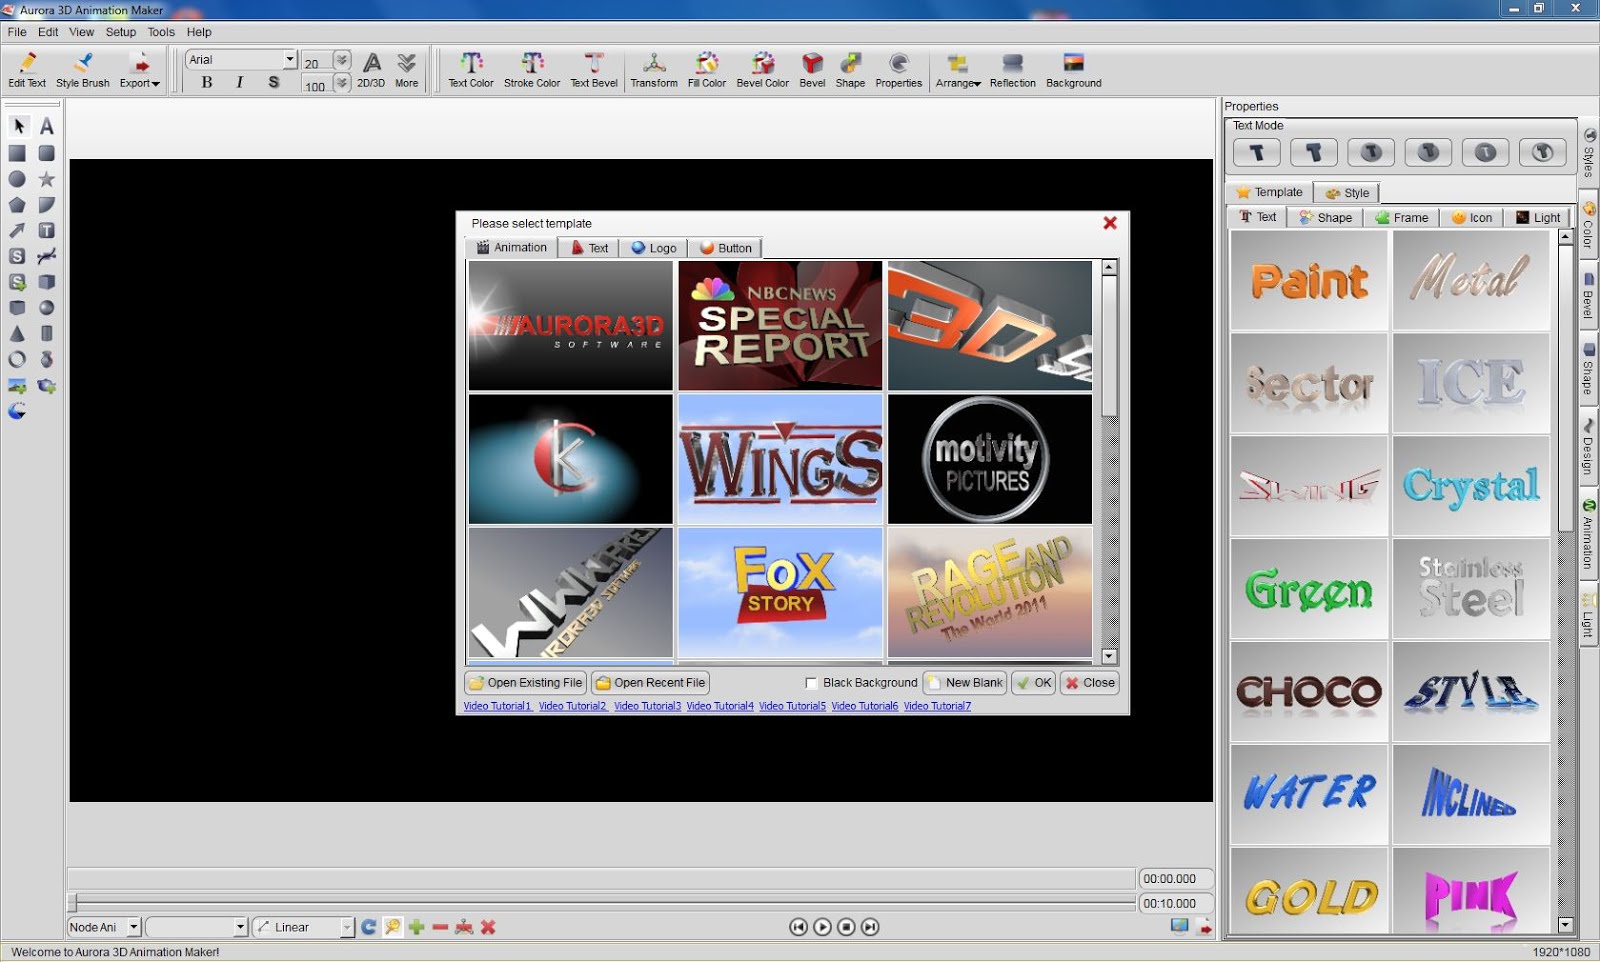Click the template list scrollbar thumb
The image size is (1600, 962).
(x=1109, y=346)
